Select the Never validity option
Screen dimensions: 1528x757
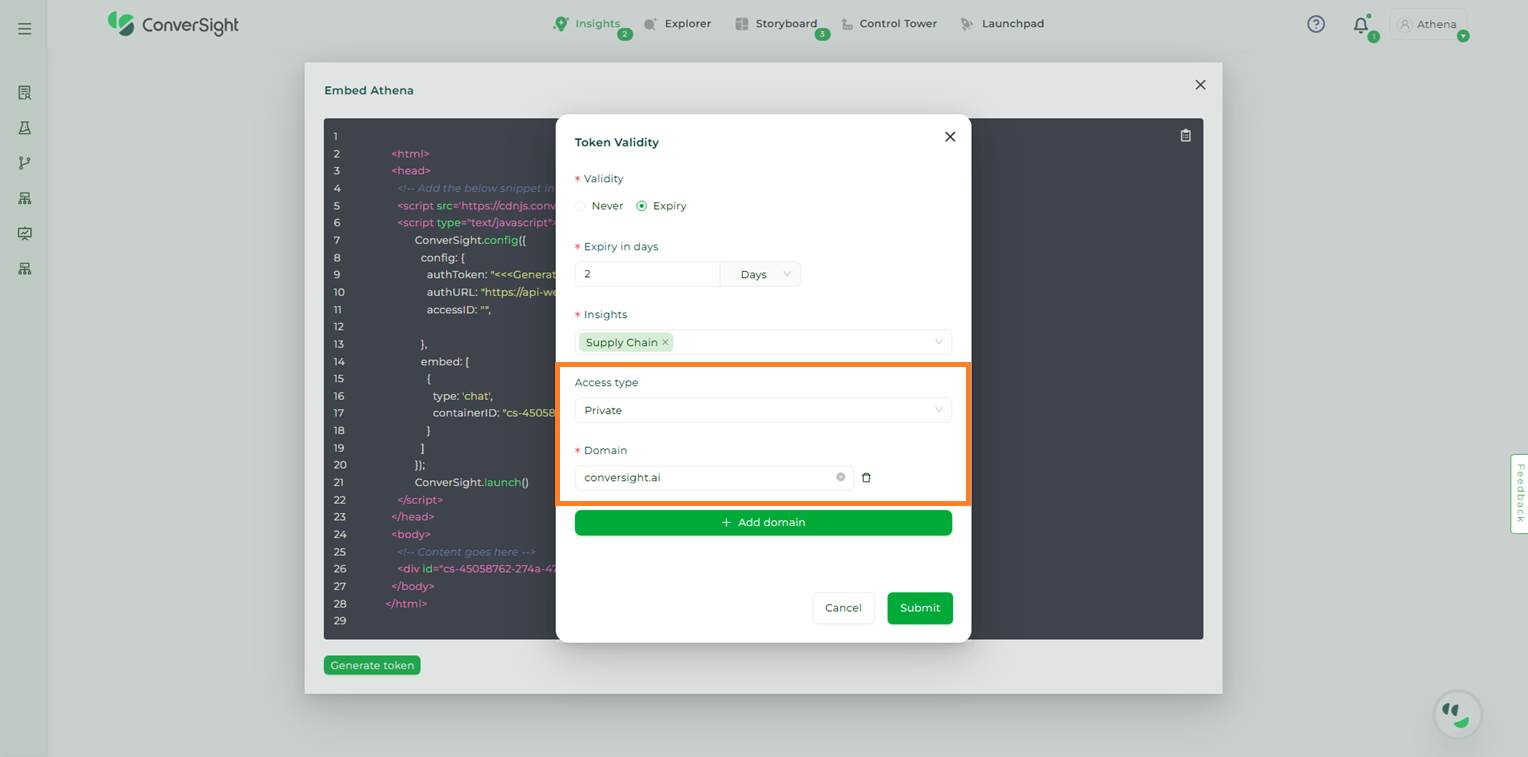(x=581, y=206)
